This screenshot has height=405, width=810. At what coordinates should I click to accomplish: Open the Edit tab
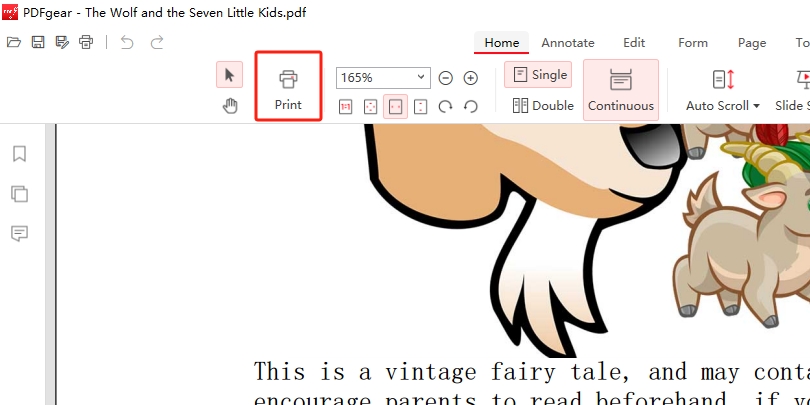pos(634,43)
